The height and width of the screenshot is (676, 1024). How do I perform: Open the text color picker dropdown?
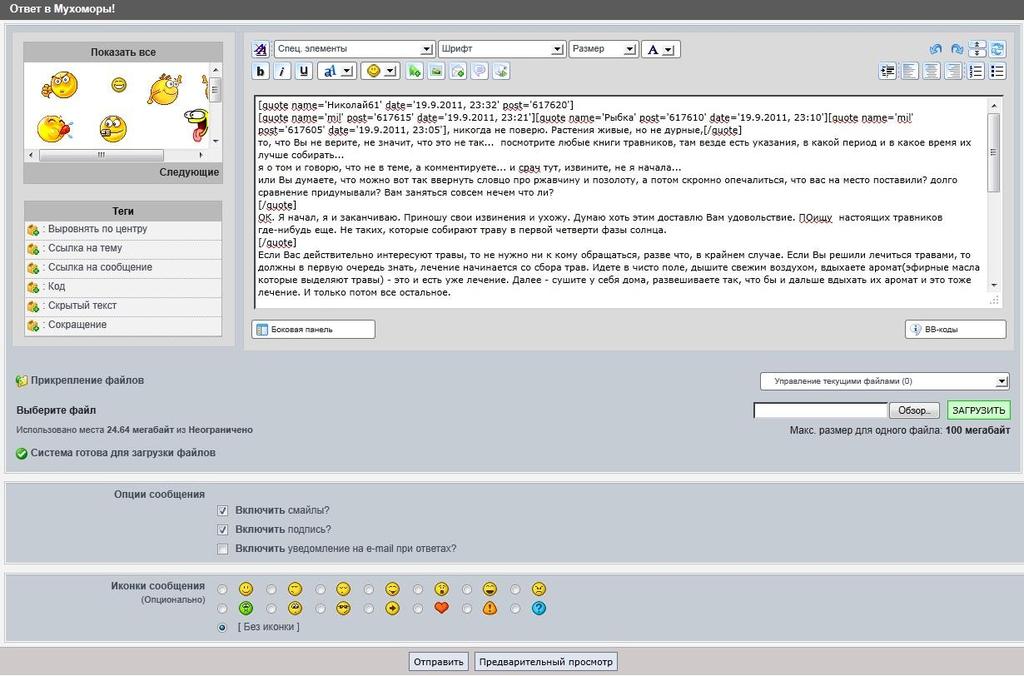coord(660,49)
